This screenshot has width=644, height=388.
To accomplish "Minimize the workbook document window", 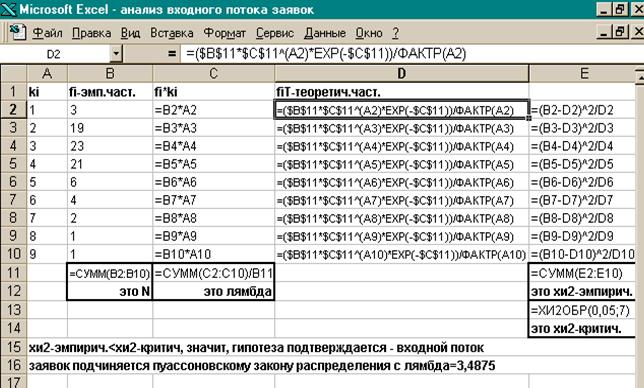I will tap(604, 32).
